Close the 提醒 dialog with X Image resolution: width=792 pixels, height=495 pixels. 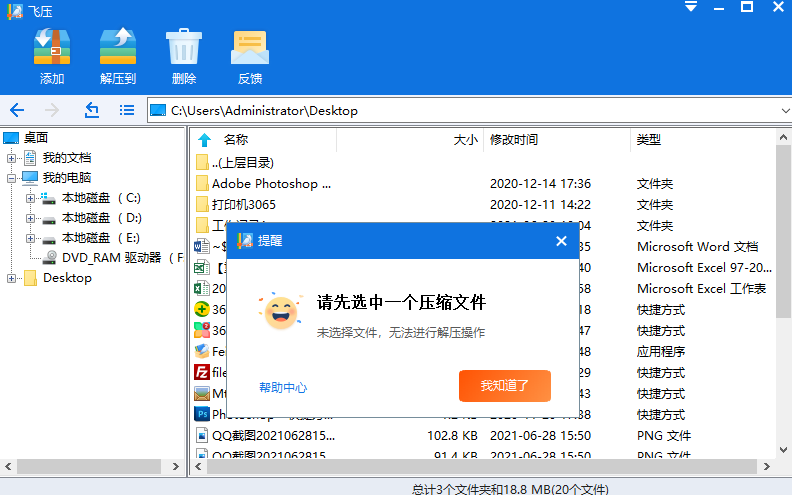[561, 241]
